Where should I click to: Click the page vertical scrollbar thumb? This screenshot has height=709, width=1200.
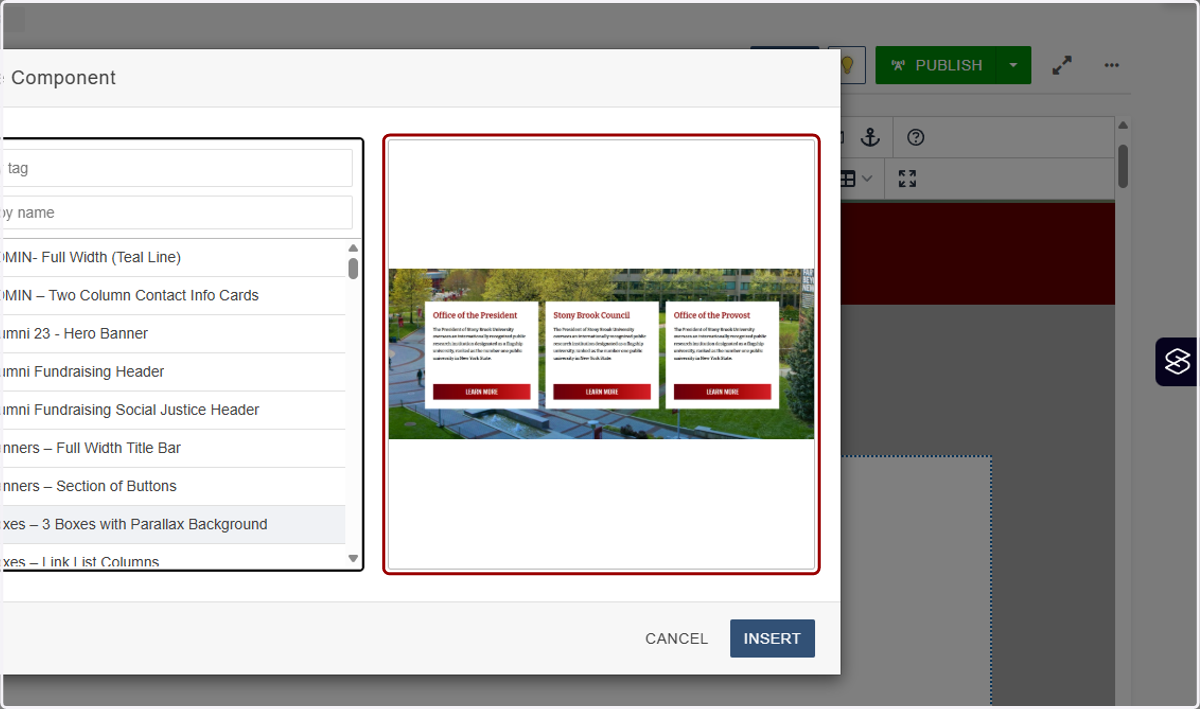[x=1123, y=166]
